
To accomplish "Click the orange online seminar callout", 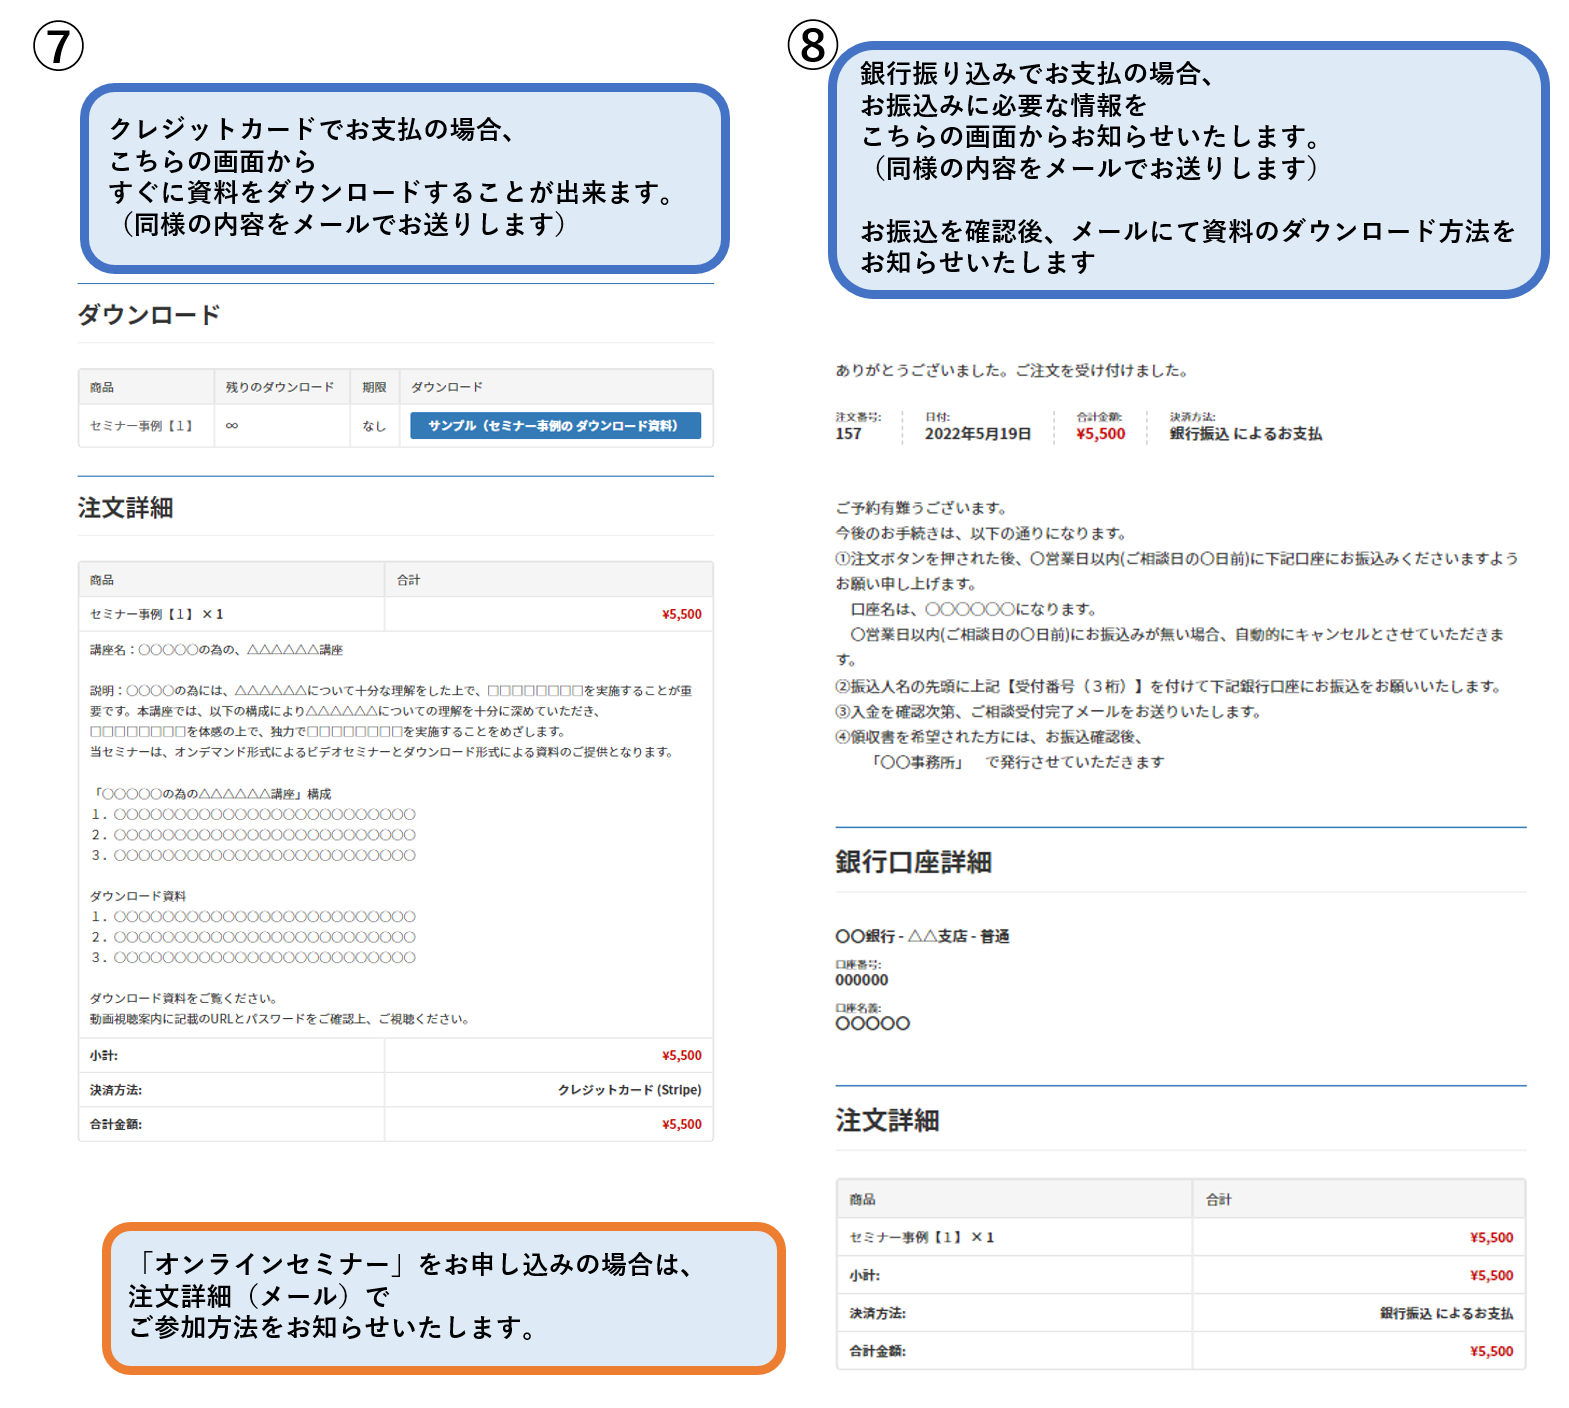I will tap(443, 1297).
